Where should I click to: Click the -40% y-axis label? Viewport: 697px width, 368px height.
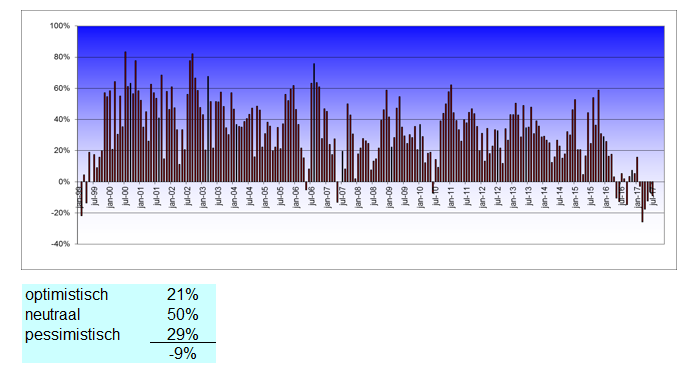pyautogui.click(x=61, y=244)
